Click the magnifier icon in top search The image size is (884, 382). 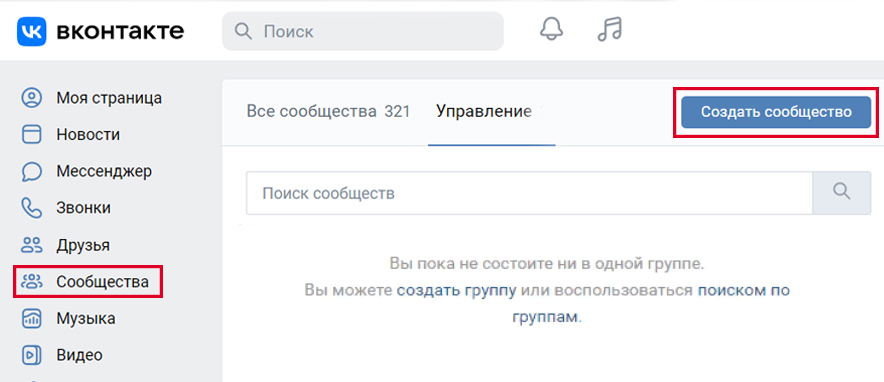[x=243, y=31]
